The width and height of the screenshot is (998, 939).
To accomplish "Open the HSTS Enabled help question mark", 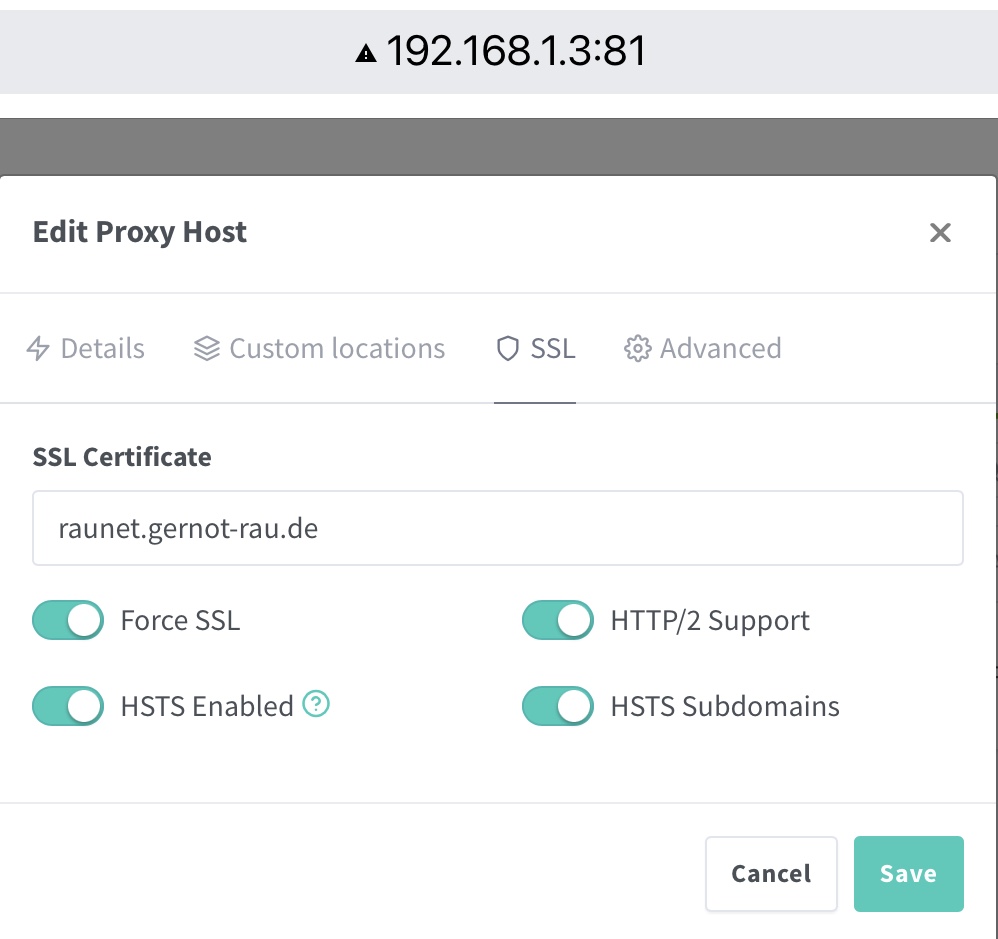I will (x=315, y=705).
